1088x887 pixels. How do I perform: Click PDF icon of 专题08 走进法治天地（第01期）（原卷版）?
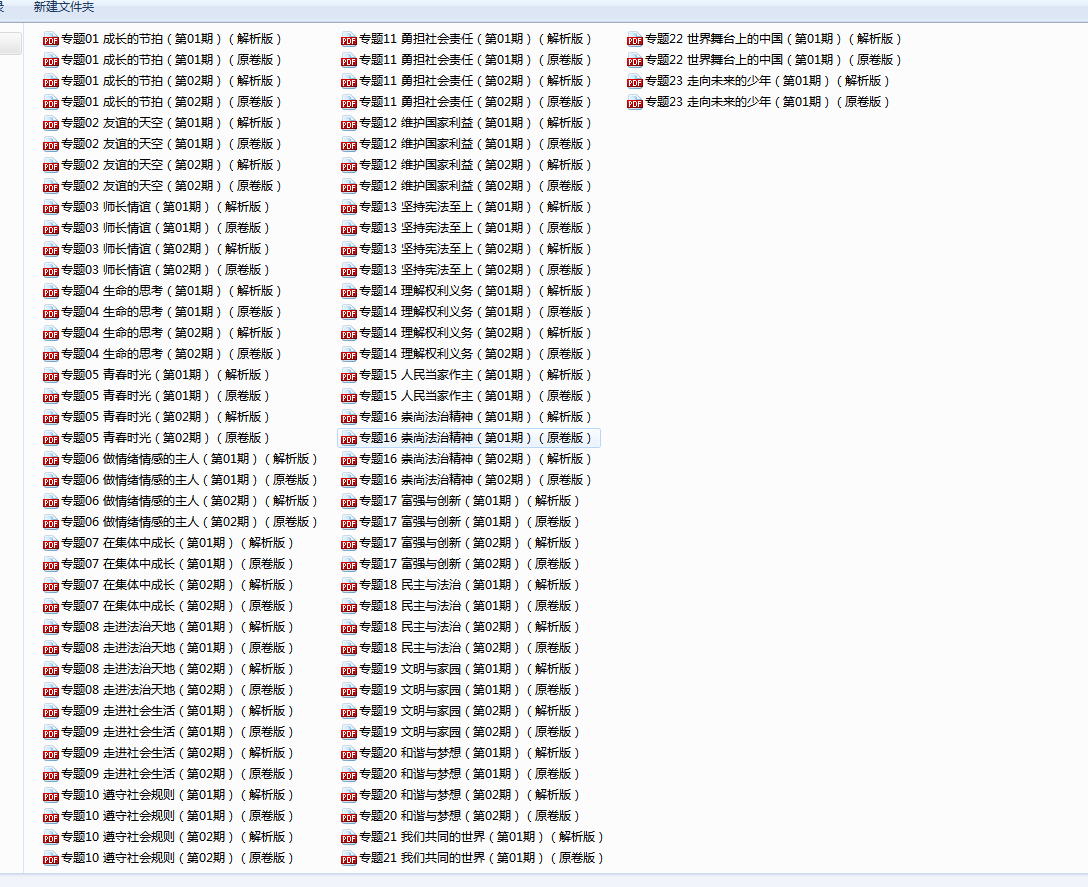[51, 649]
